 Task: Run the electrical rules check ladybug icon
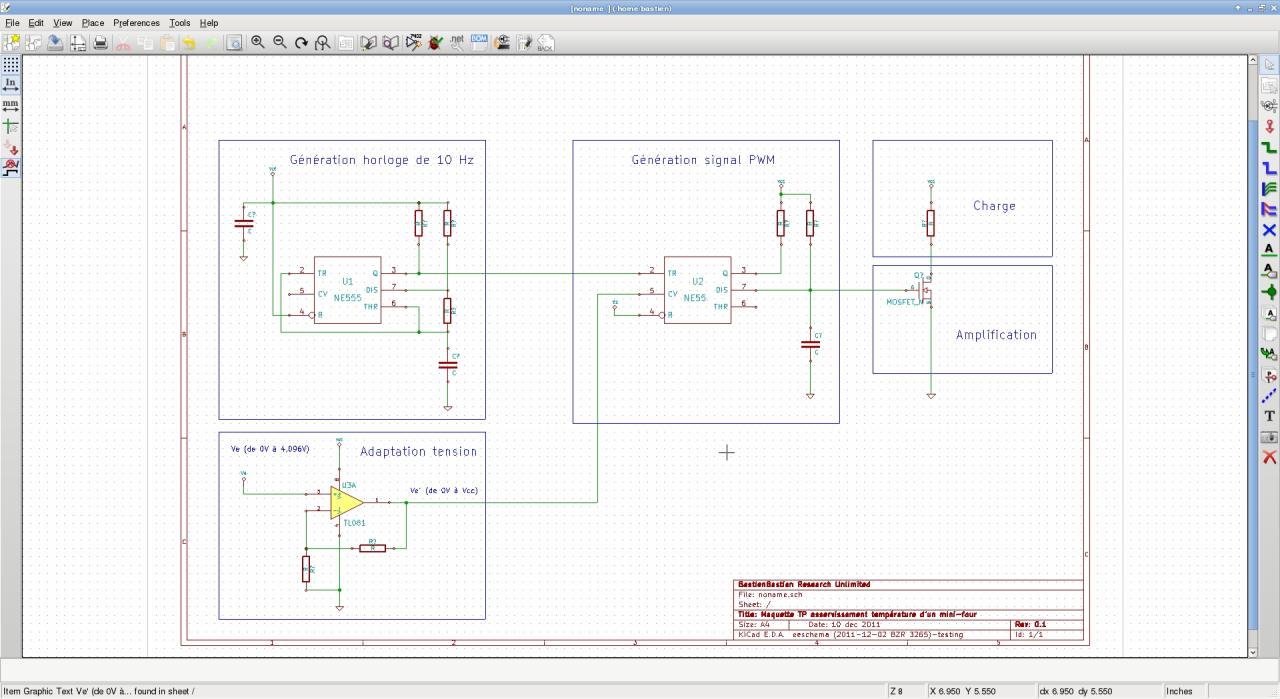(435, 43)
